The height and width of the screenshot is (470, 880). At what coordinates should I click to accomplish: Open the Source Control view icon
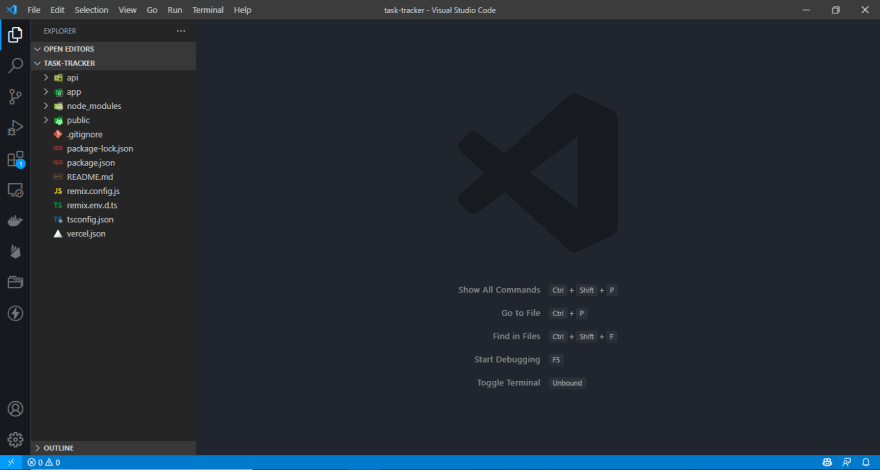pos(15,97)
